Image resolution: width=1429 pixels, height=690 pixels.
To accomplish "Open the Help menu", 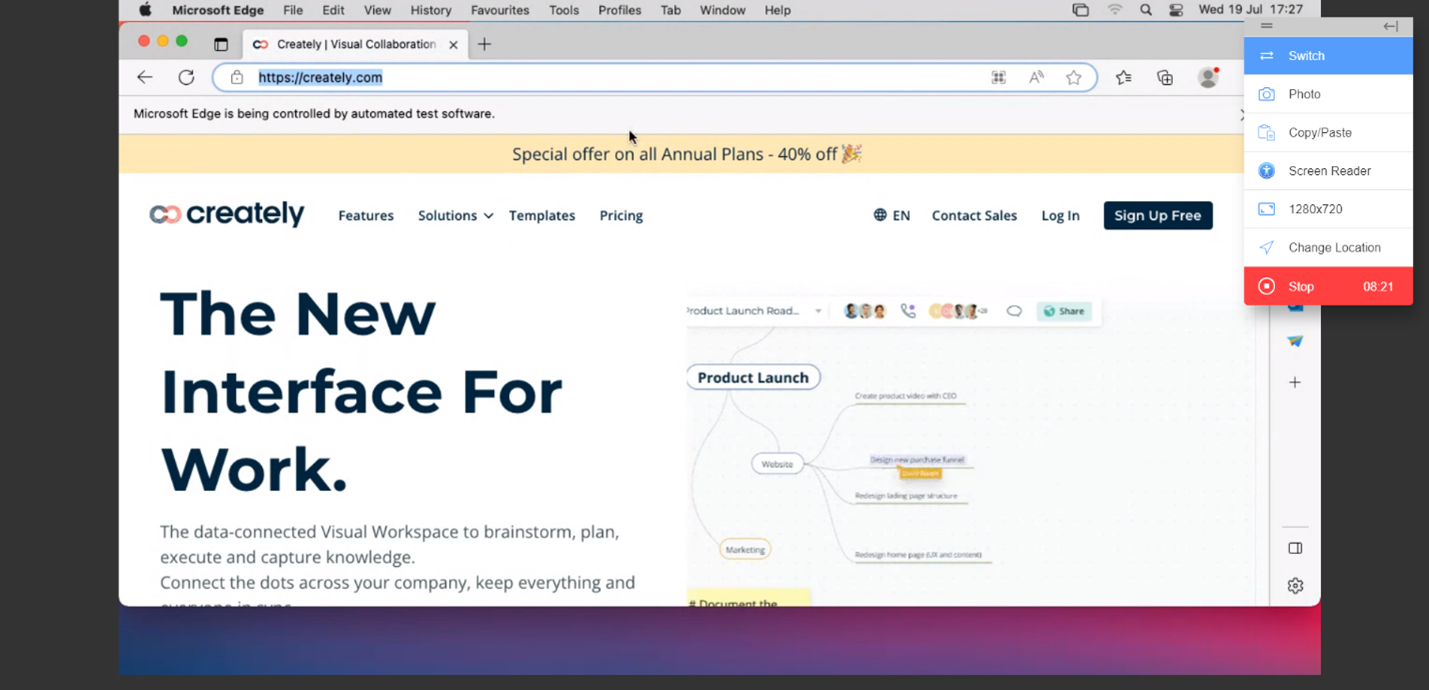I will pos(777,10).
